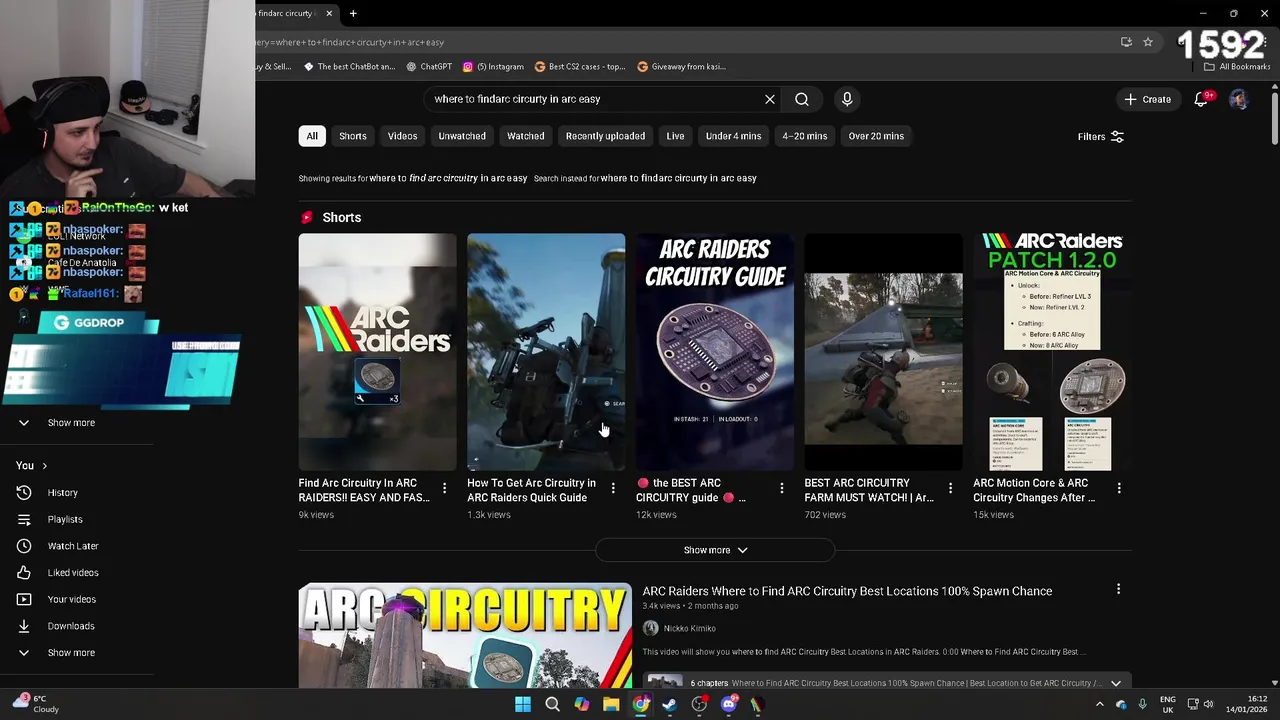Expand Show more above the You section
1280x720 pixels.
pyautogui.click(x=71, y=423)
